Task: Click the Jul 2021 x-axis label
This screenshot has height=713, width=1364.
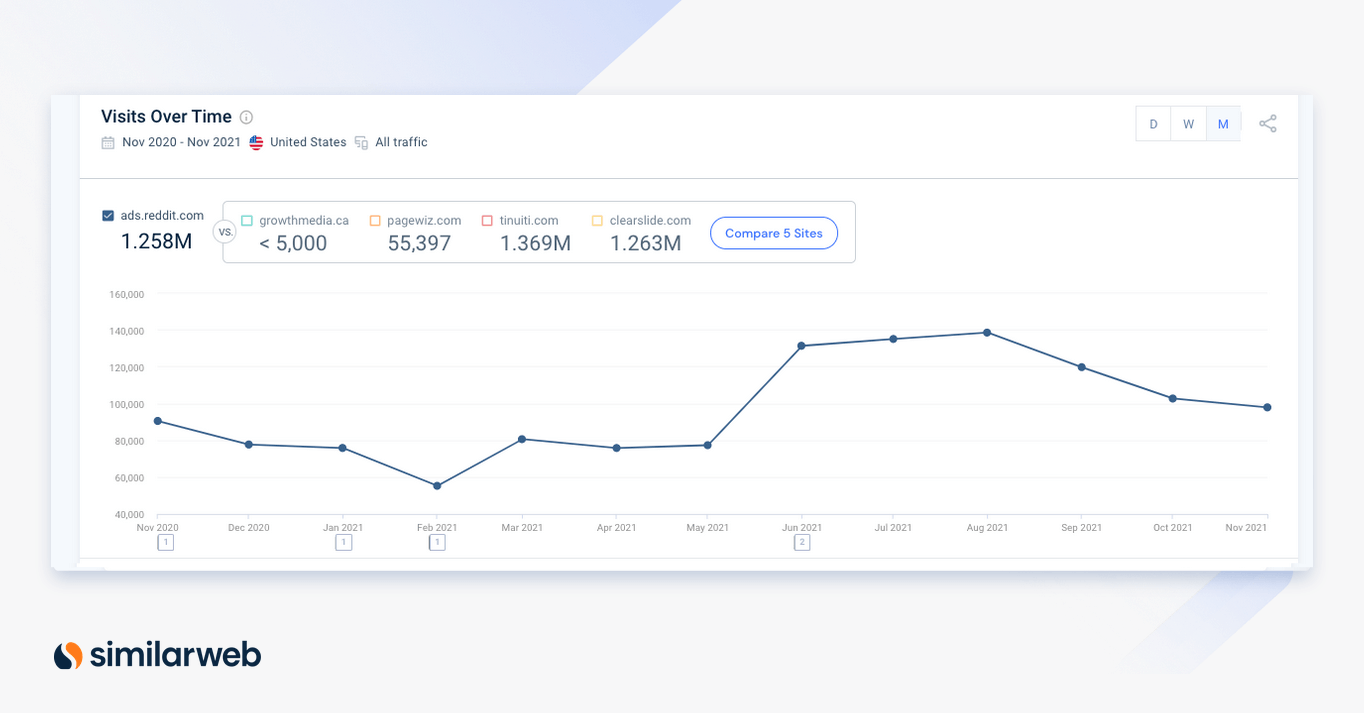Action: coord(893,527)
